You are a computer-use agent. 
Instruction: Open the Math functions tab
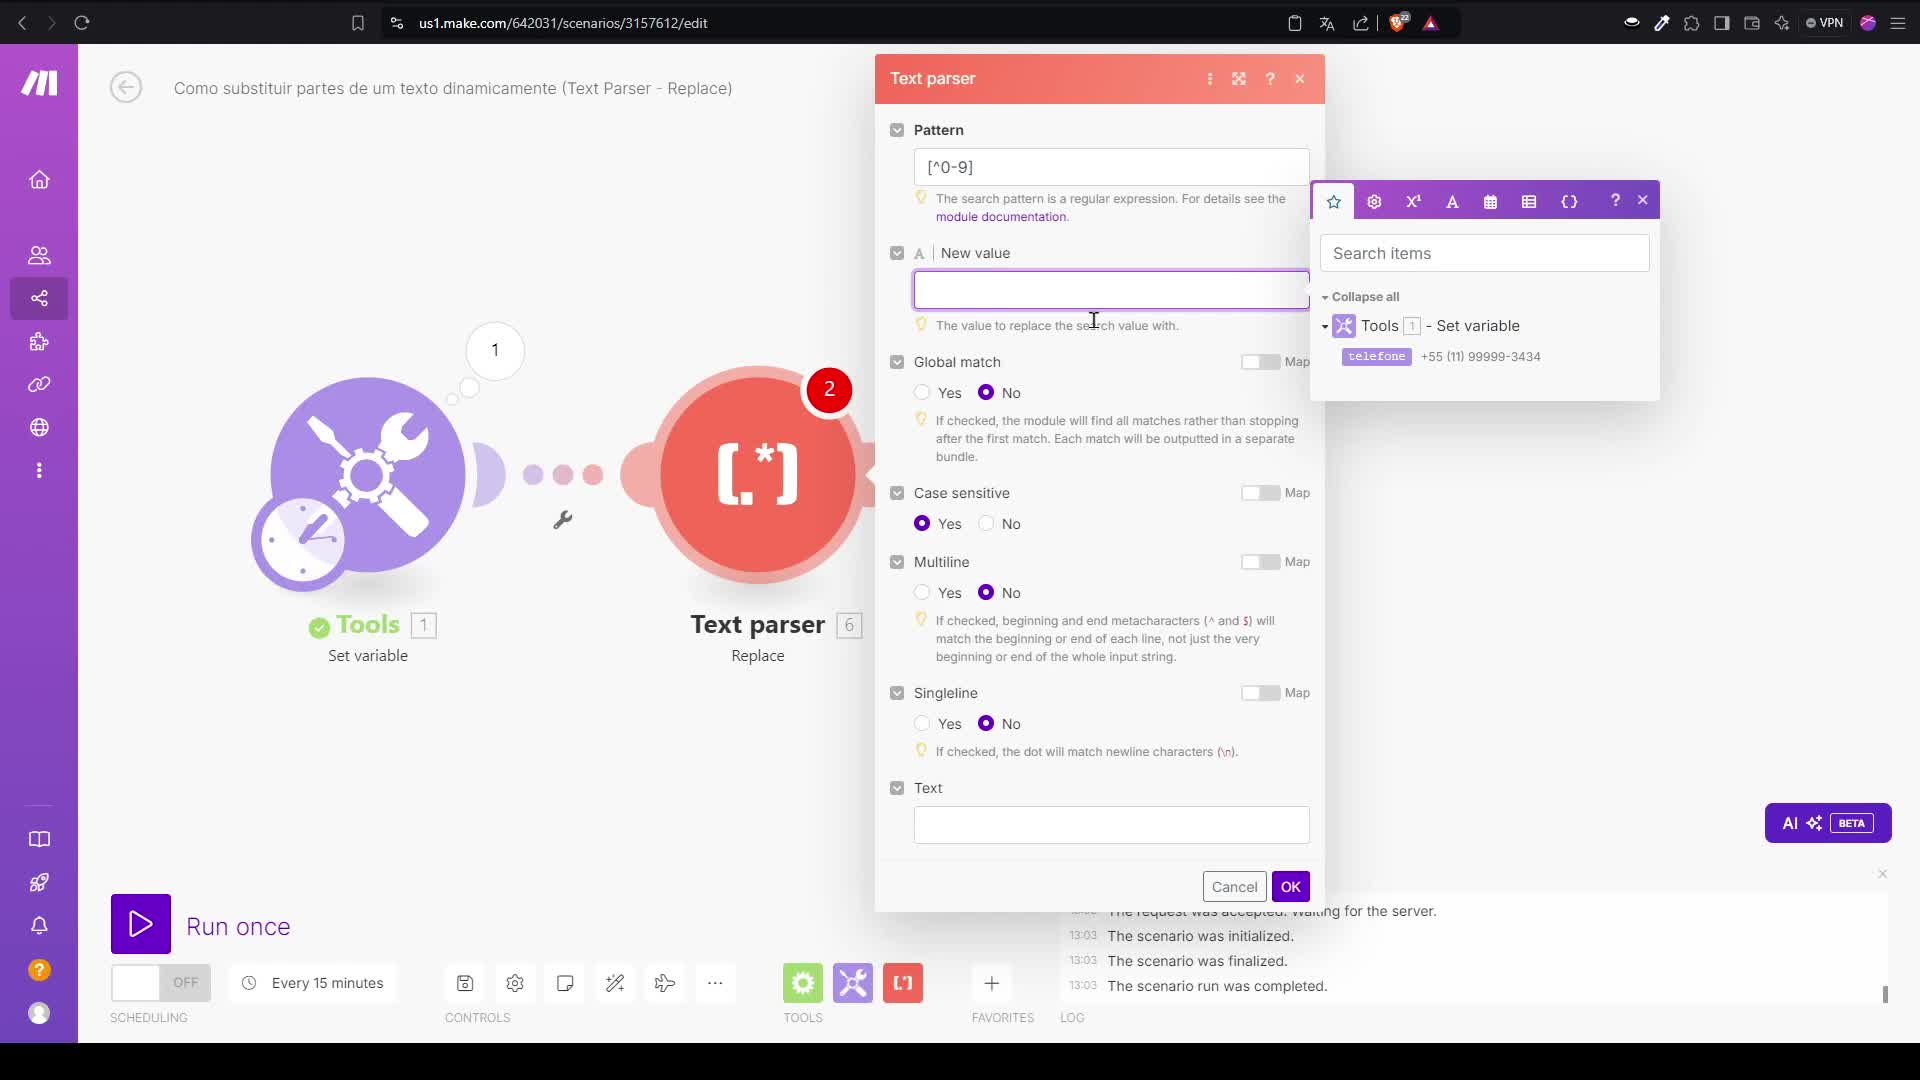(x=1413, y=201)
